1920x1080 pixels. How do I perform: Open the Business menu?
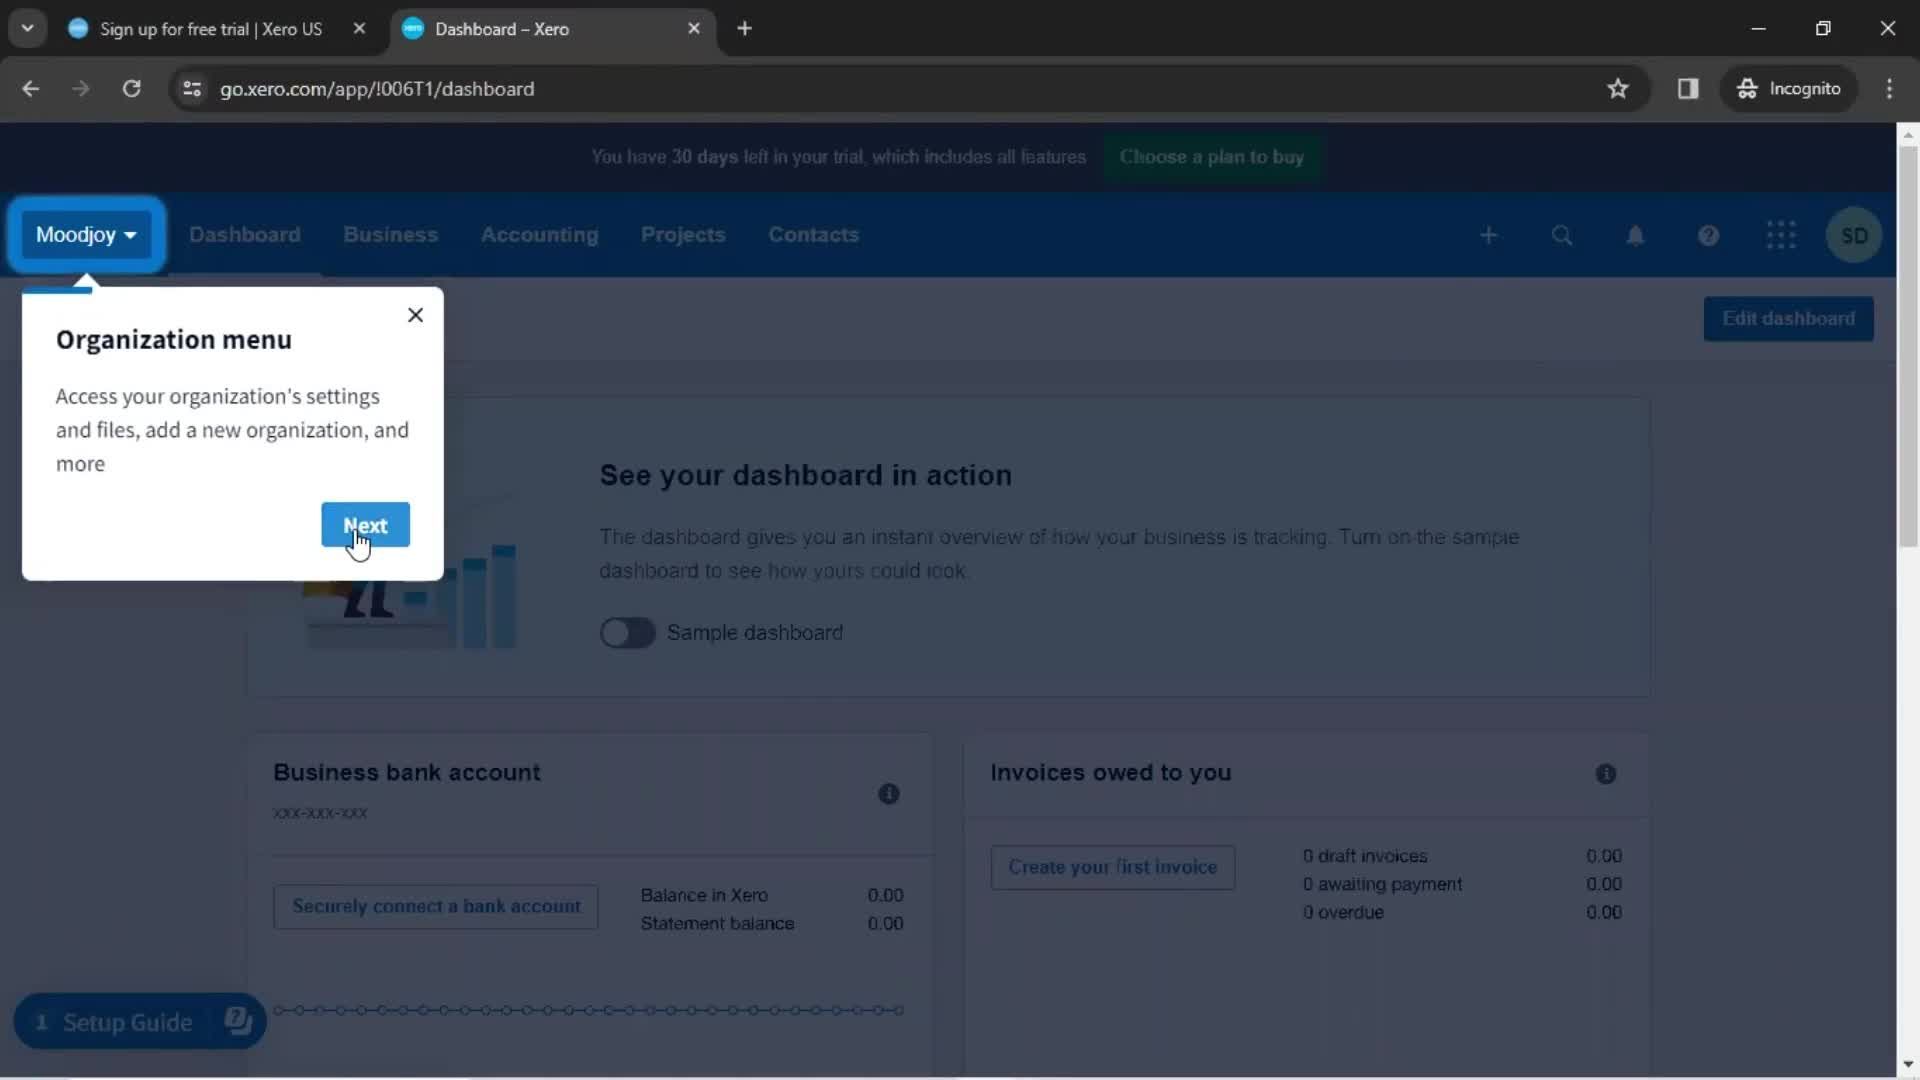[x=390, y=235]
